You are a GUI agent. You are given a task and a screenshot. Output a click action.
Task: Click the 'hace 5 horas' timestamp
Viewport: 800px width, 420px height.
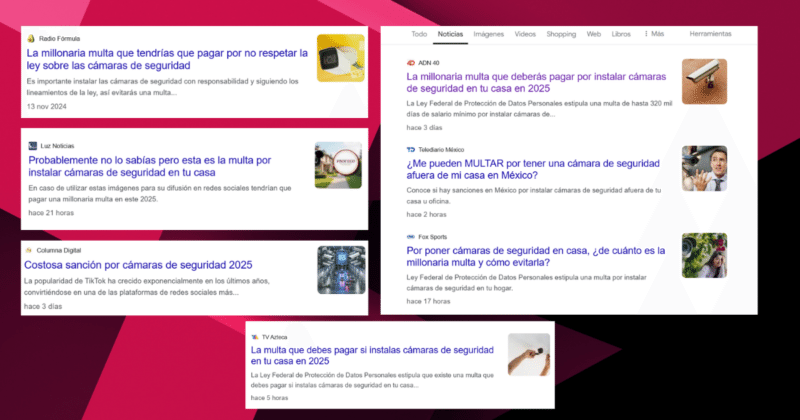coord(269,398)
